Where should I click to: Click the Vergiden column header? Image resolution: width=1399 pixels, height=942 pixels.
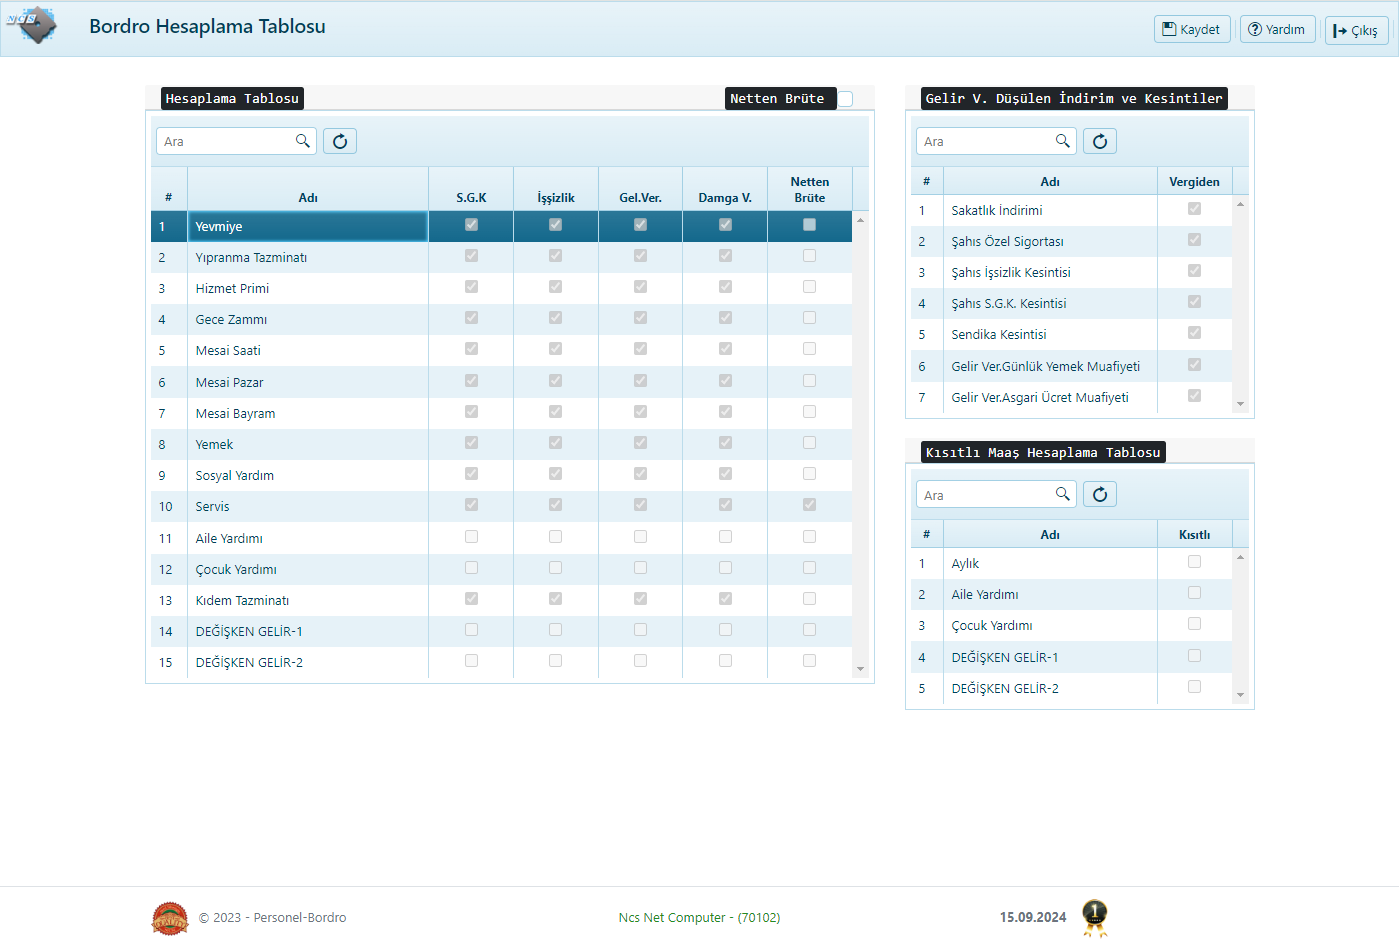(x=1194, y=181)
